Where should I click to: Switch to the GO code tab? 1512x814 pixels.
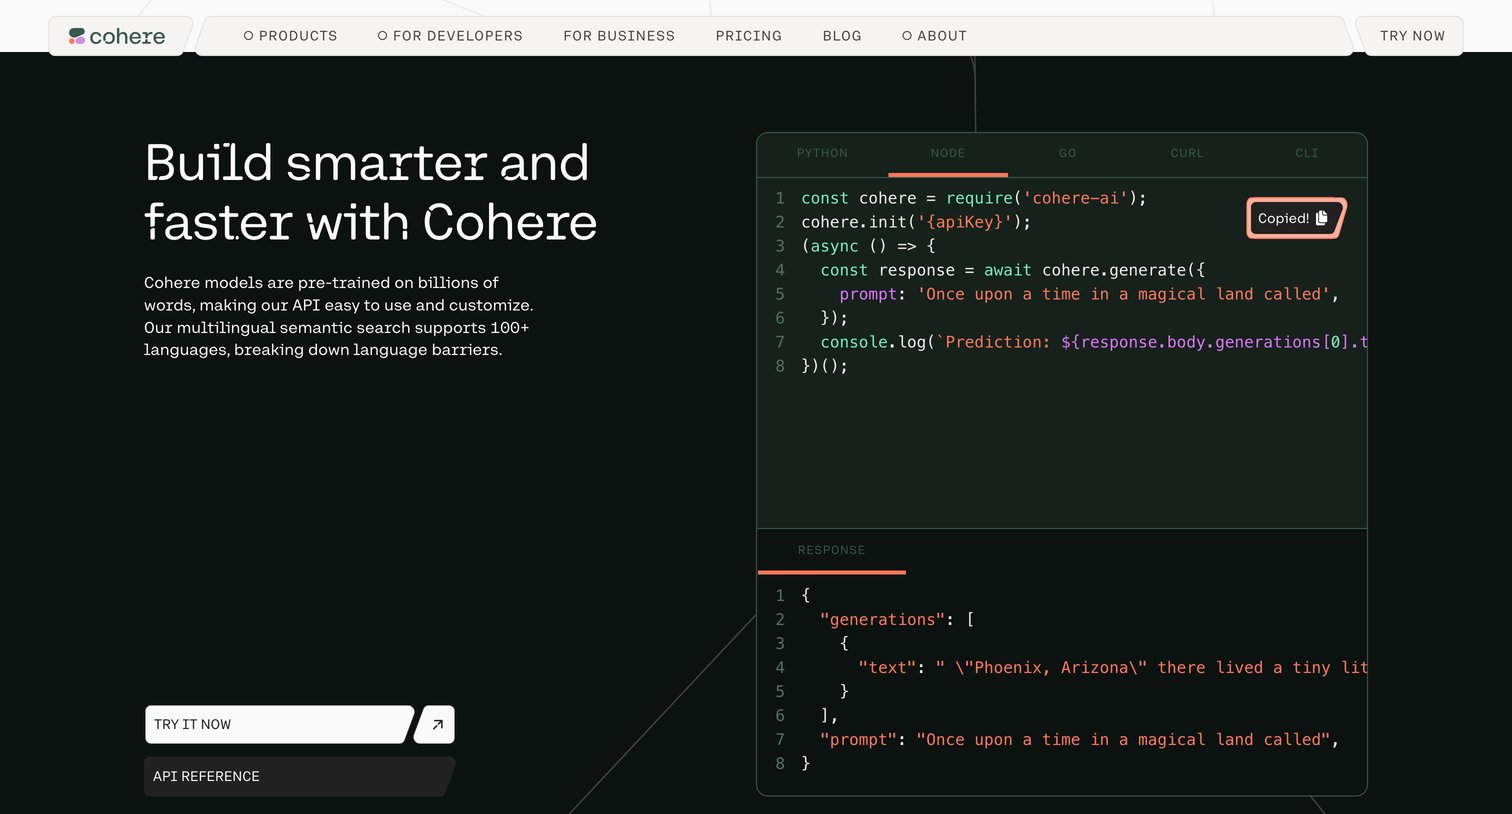coord(1068,153)
